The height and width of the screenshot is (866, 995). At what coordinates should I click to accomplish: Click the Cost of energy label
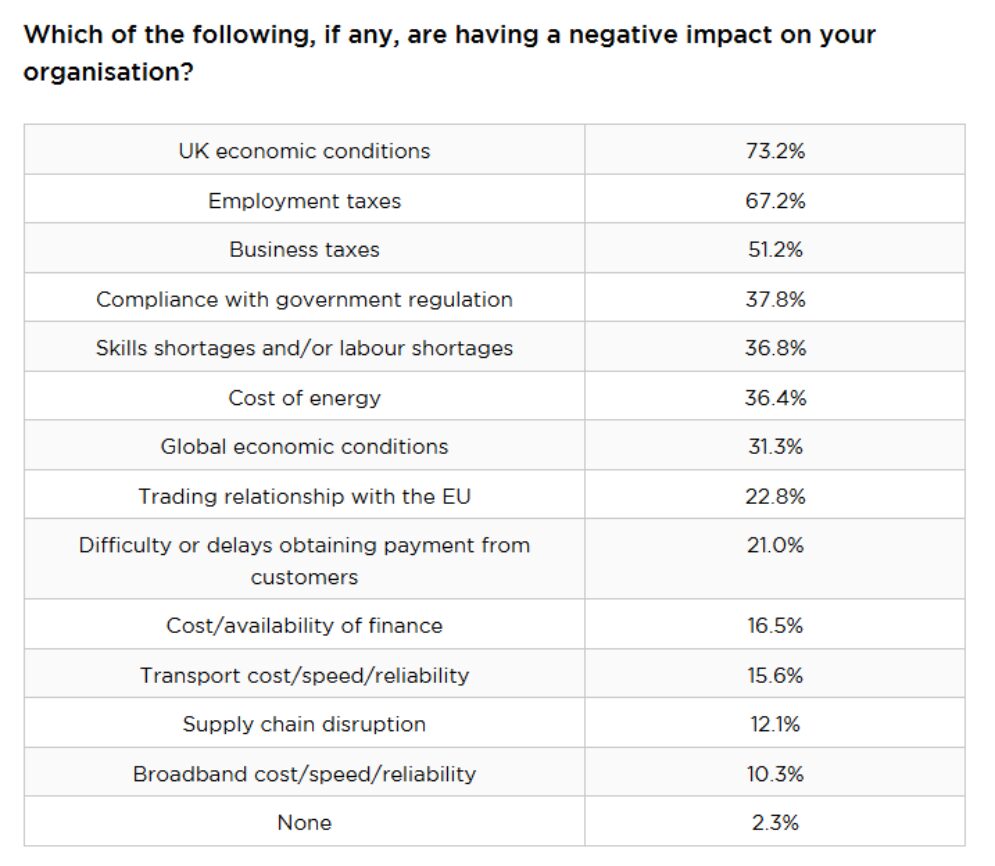[305, 398]
